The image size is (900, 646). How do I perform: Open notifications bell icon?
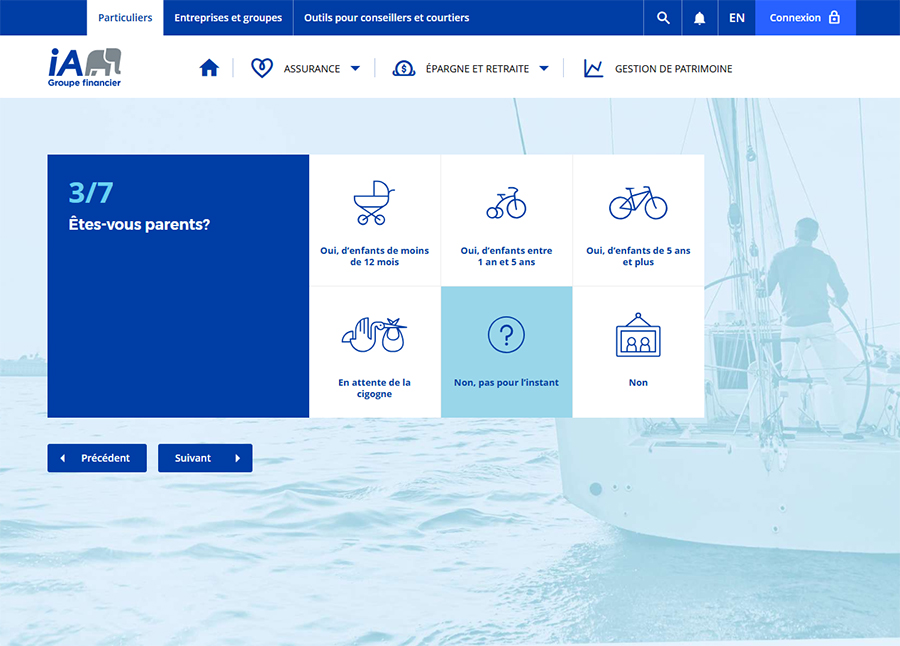point(700,18)
